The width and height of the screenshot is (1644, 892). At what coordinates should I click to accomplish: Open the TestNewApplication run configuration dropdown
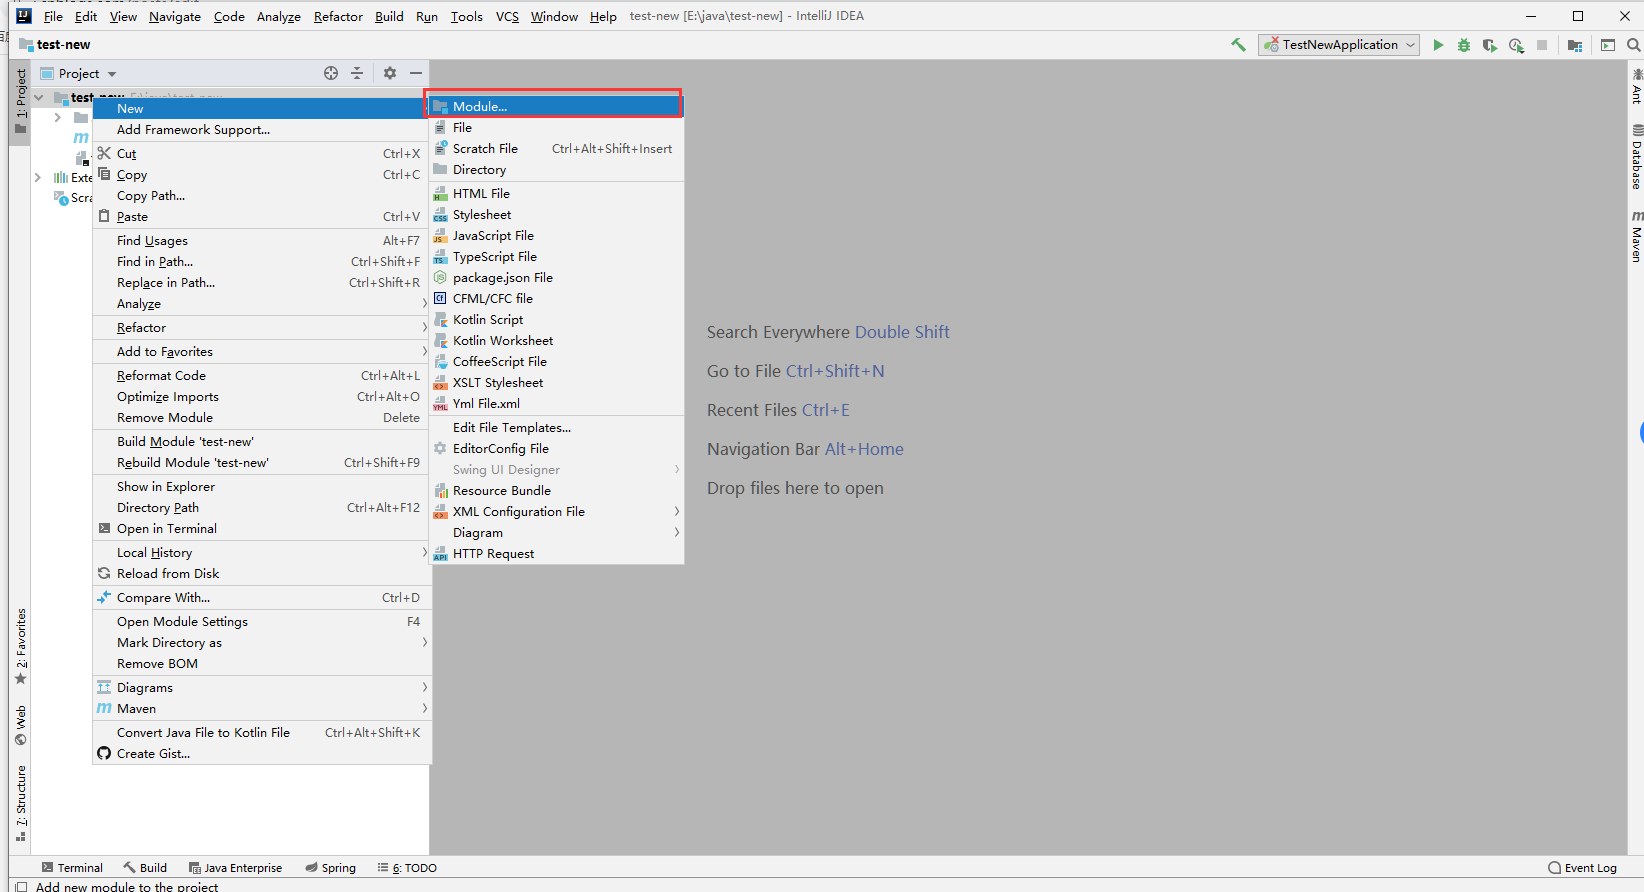pyautogui.click(x=1339, y=45)
